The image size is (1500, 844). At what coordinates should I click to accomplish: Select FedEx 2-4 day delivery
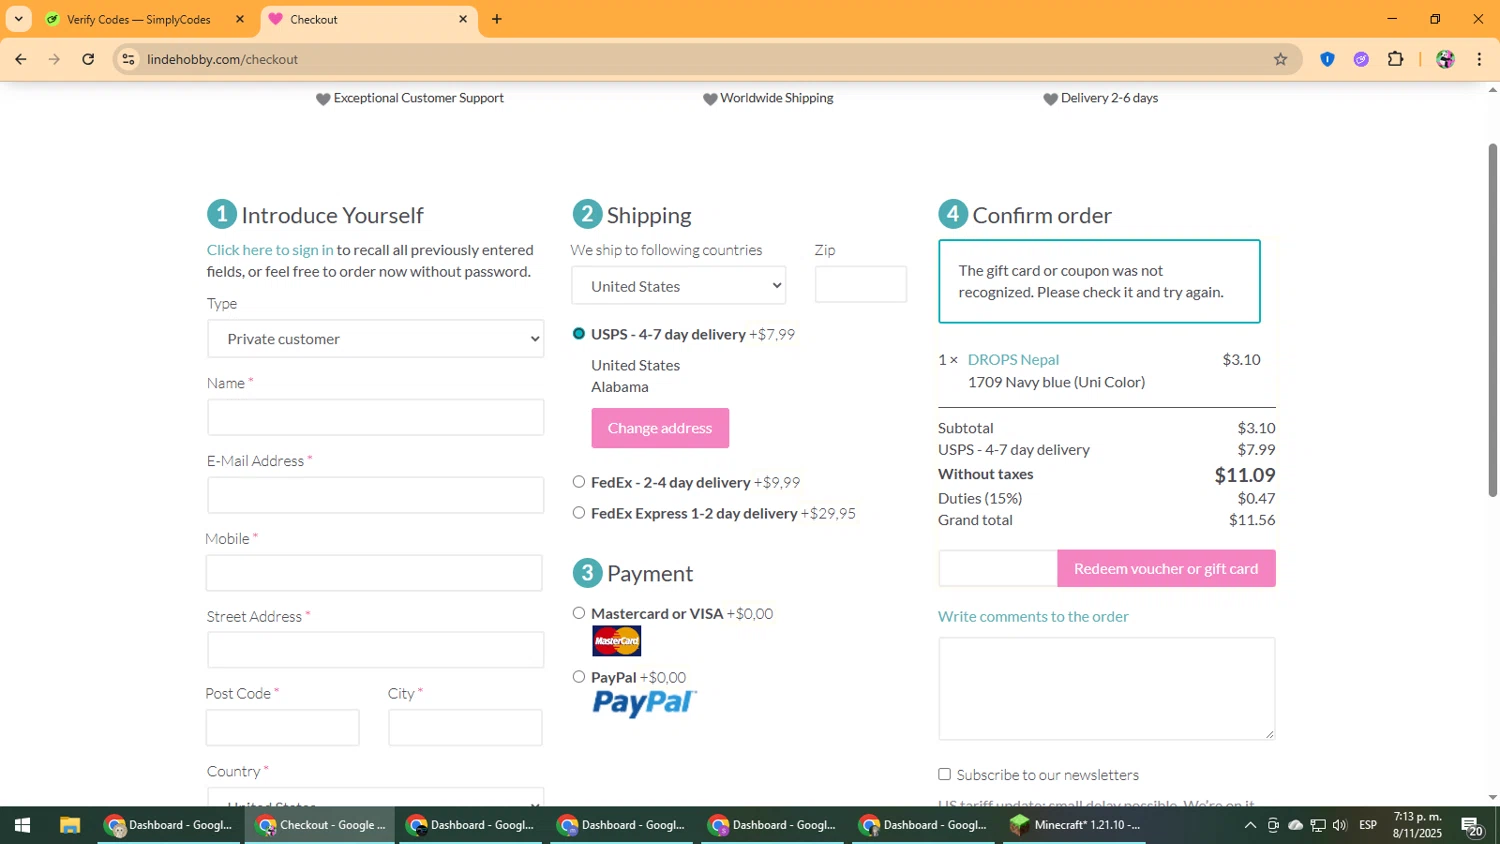tap(579, 482)
